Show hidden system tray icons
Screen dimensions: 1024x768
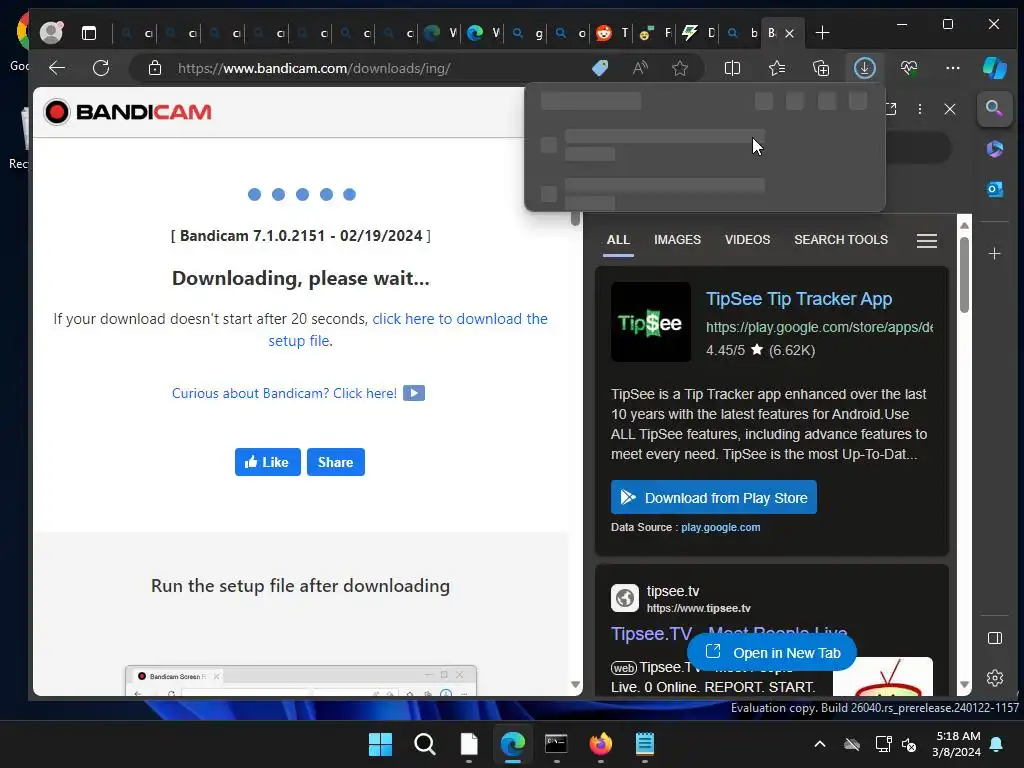820,744
